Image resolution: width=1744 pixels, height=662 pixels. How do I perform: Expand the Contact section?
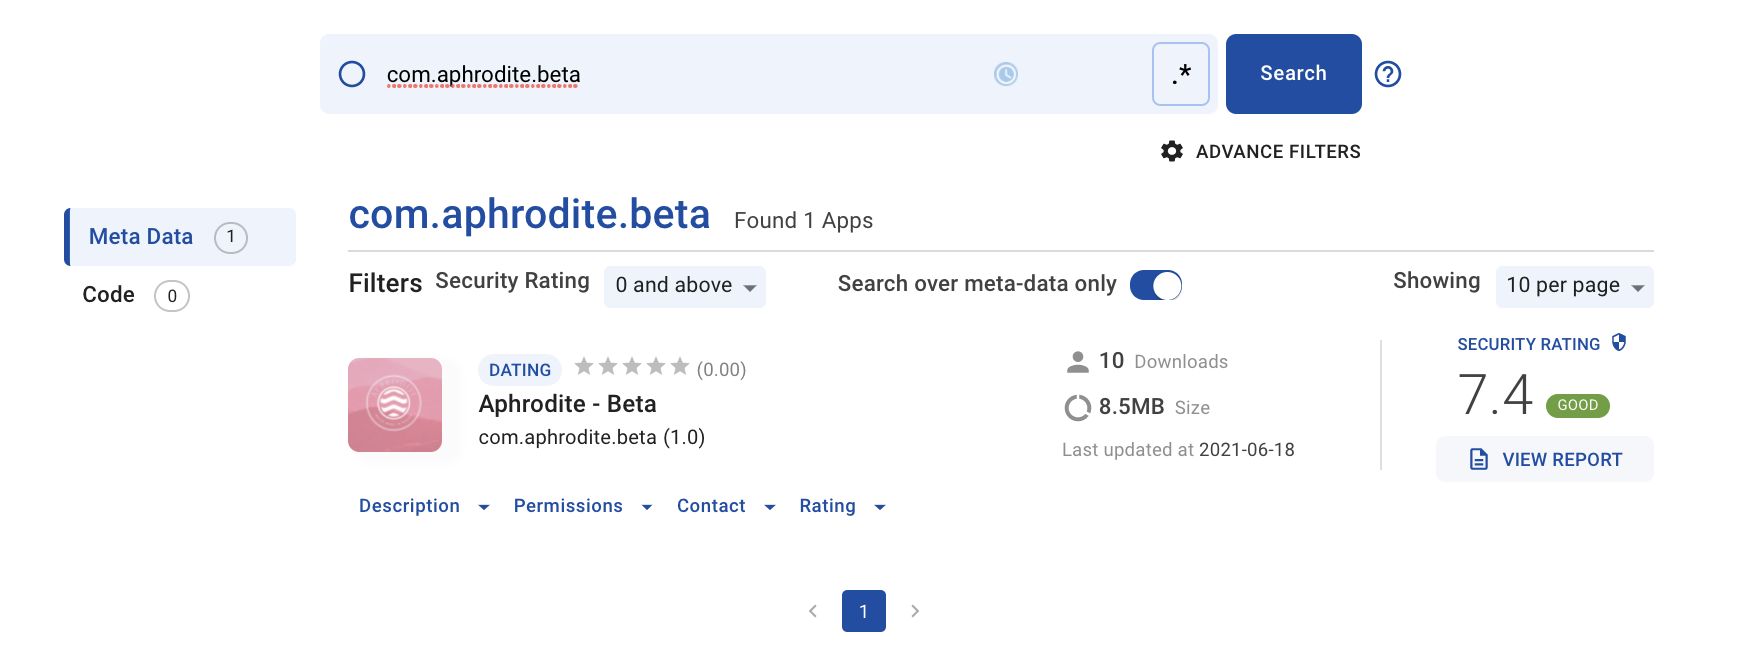pyautogui.click(x=726, y=506)
